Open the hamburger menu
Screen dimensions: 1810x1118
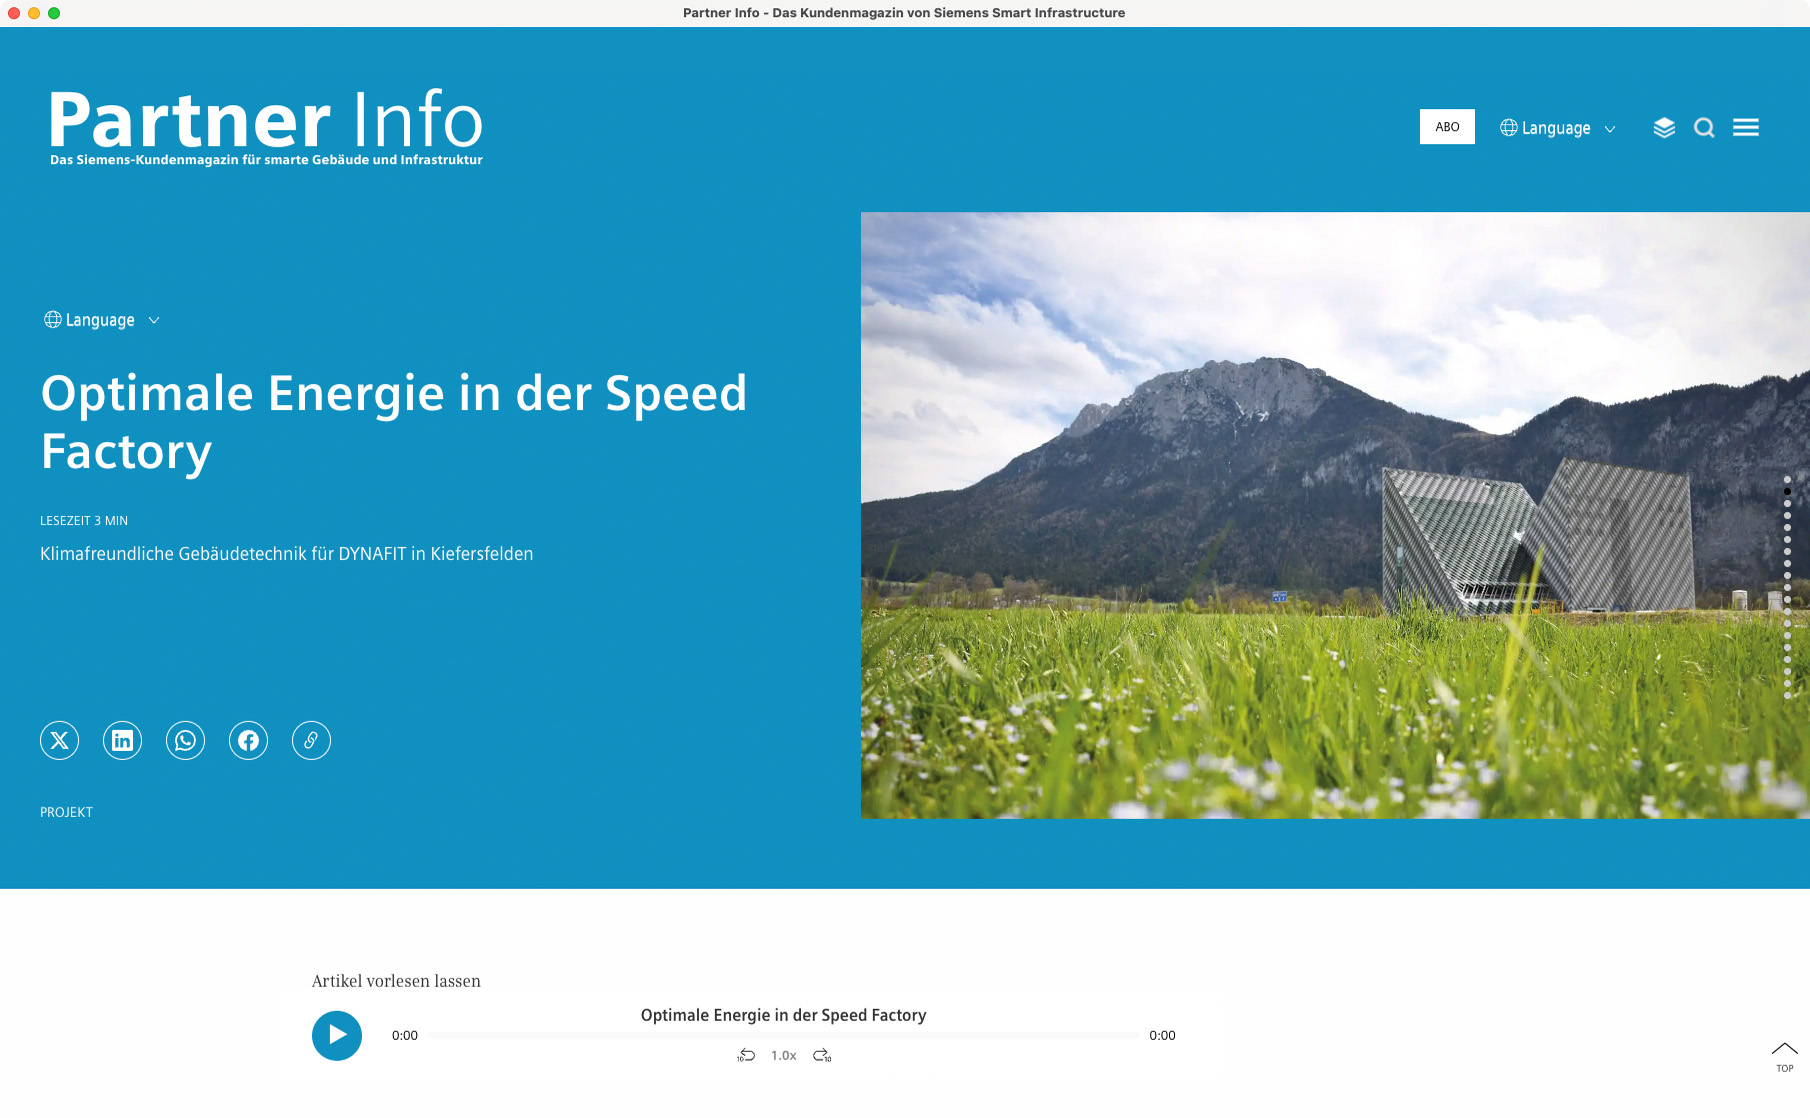click(1746, 128)
